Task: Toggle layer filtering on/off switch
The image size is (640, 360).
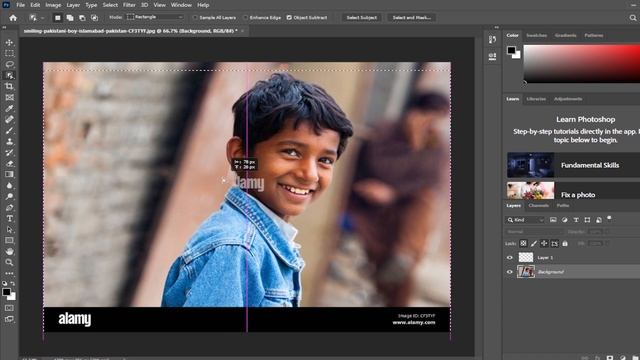Action: pyautogui.click(x=609, y=219)
